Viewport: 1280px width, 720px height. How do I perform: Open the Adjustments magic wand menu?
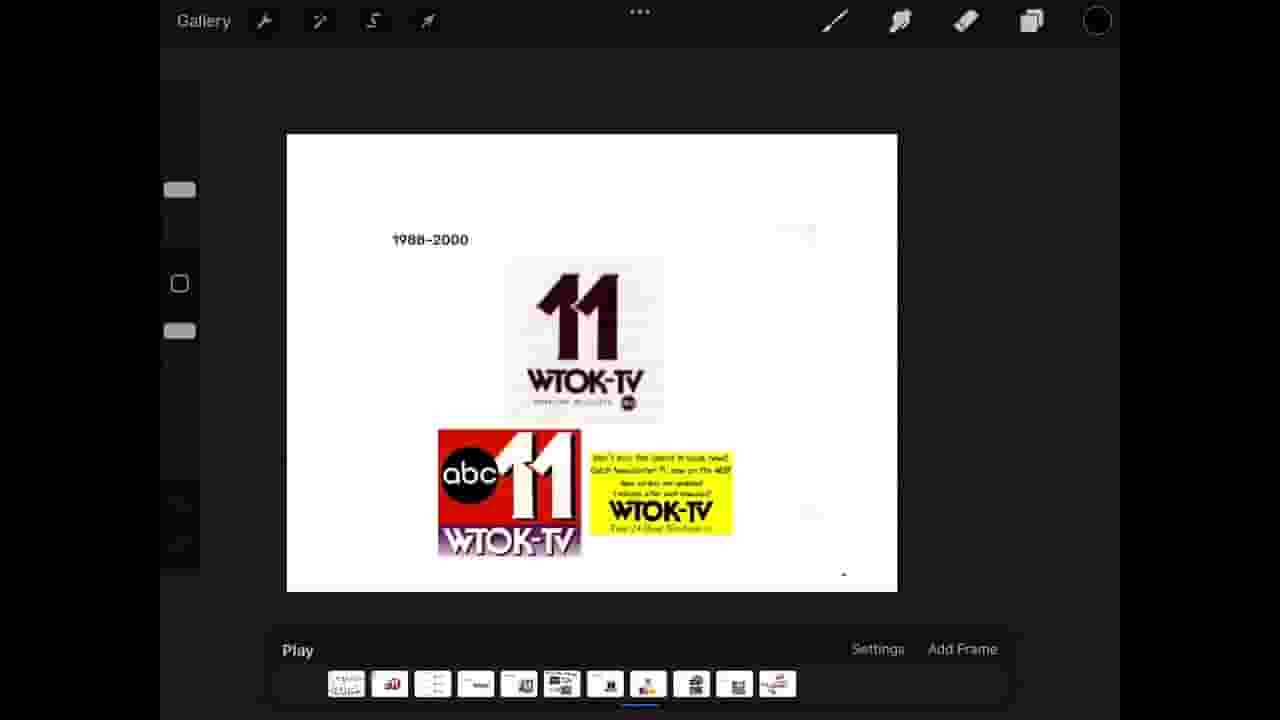320,21
